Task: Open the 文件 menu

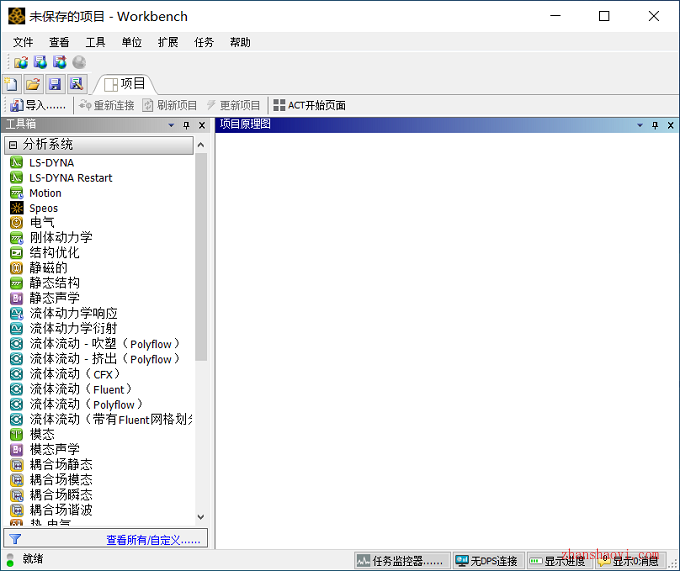Action: (23, 42)
